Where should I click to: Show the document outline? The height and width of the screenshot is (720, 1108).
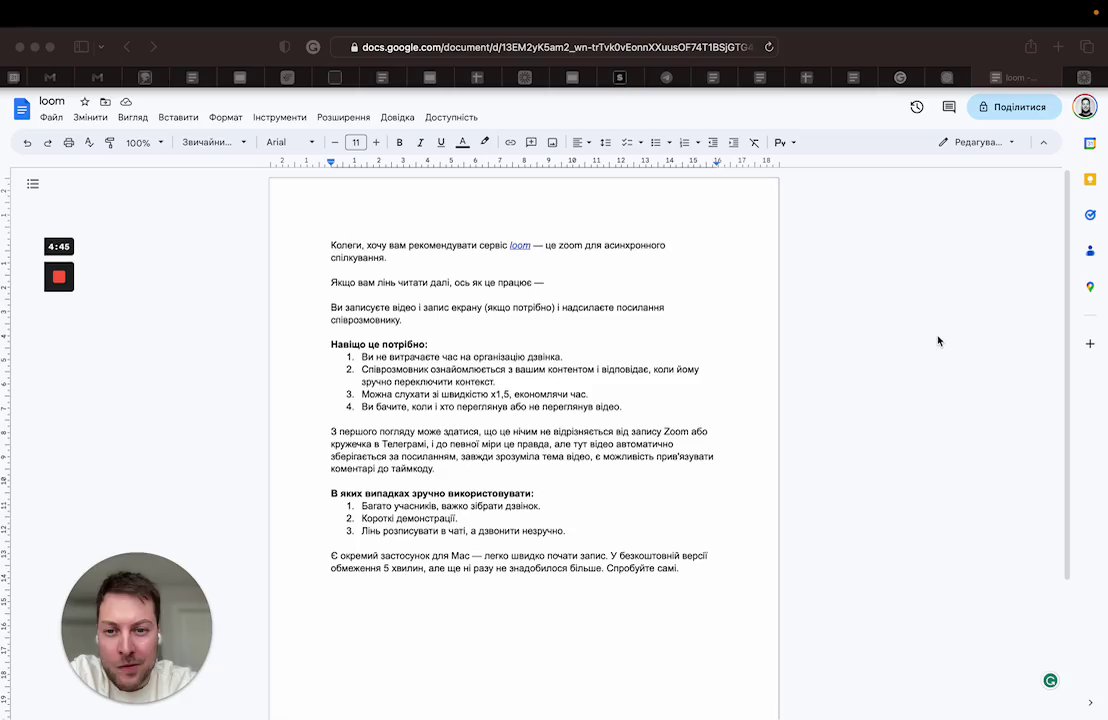tap(33, 184)
